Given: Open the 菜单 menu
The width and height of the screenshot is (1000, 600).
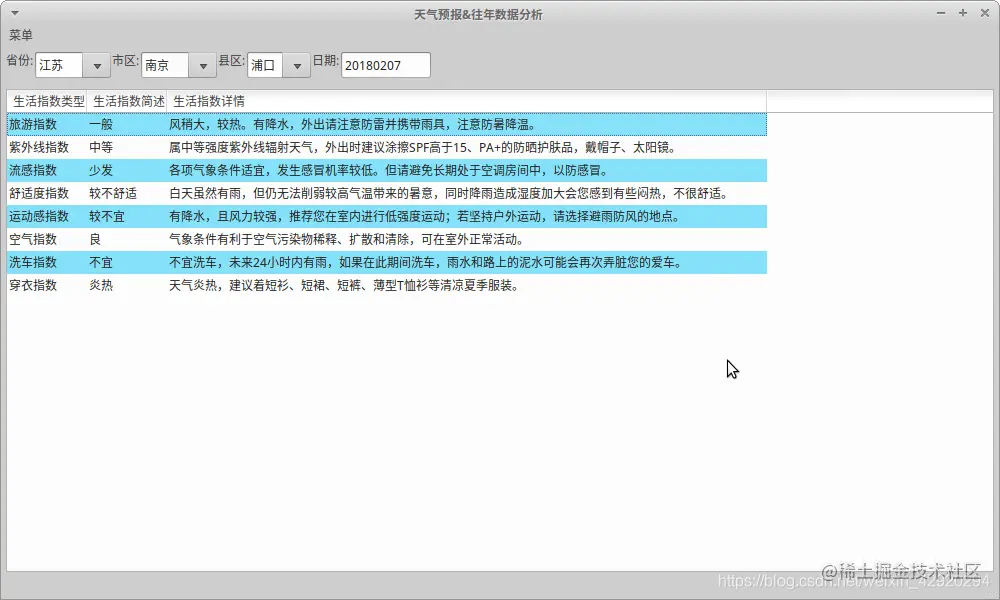Looking at the screenshot, I should [x=22, y=34].
